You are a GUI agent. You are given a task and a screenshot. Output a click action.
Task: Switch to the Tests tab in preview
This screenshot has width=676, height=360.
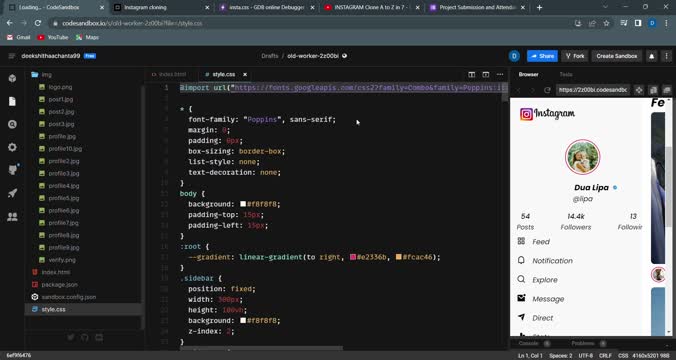pos(566,74)
